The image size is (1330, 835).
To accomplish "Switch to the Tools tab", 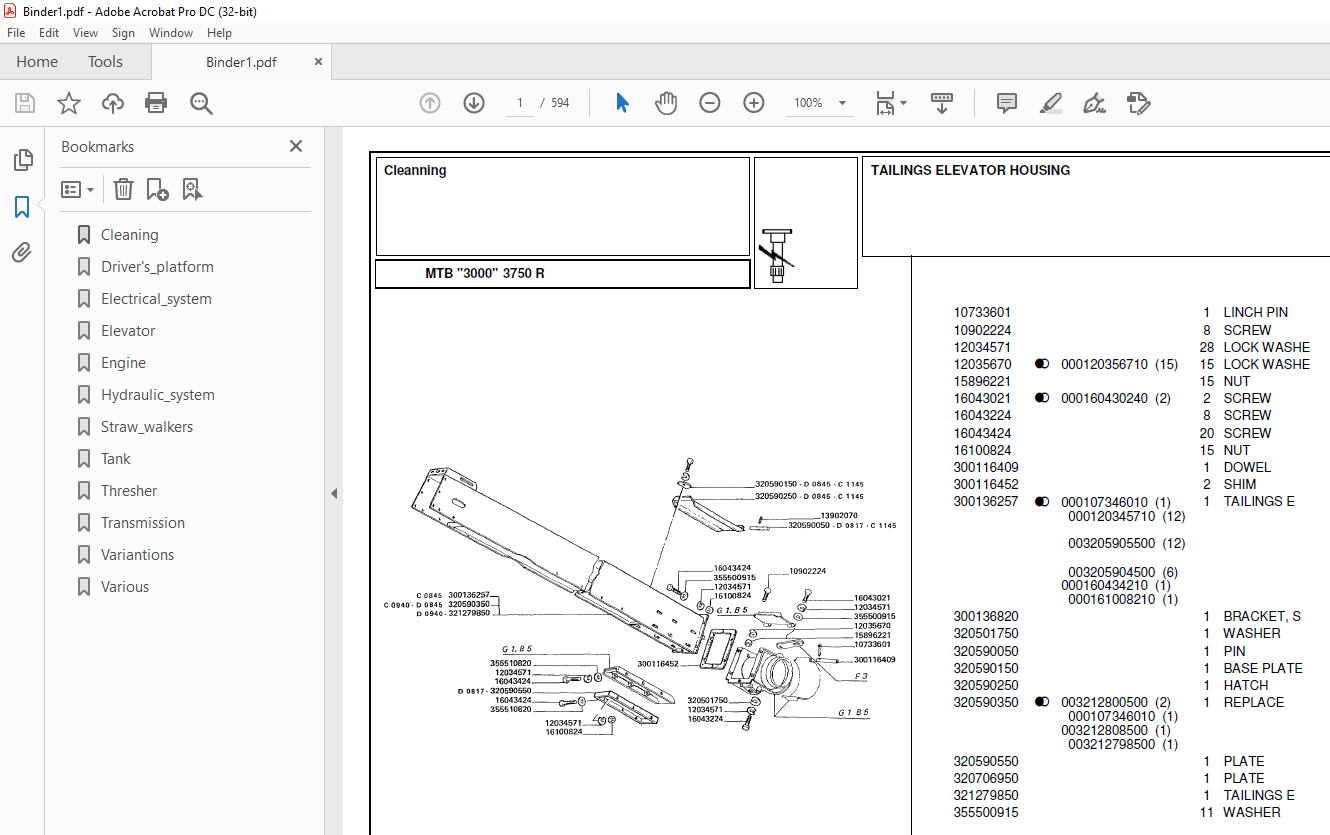I will 105,62.
